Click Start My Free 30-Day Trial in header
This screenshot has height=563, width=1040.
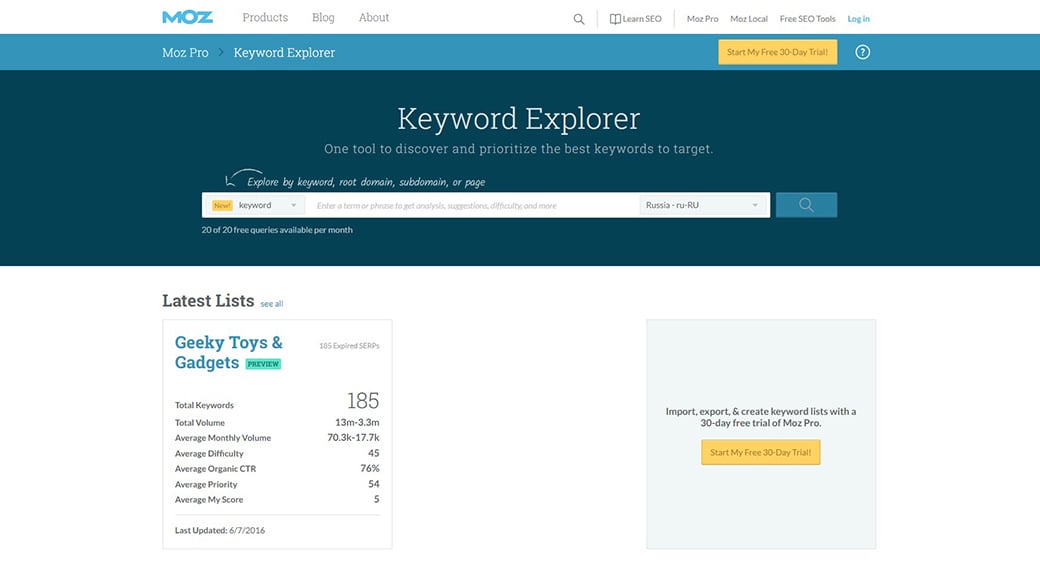[777, 52]
